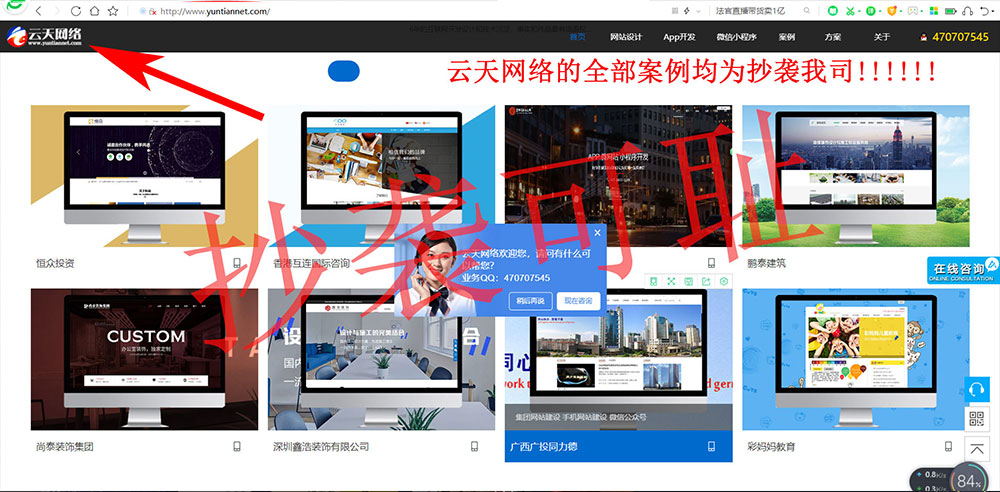Open the 微信小程序 navigation item
The image size is (1000, 492).
click(x=737, y=37)
